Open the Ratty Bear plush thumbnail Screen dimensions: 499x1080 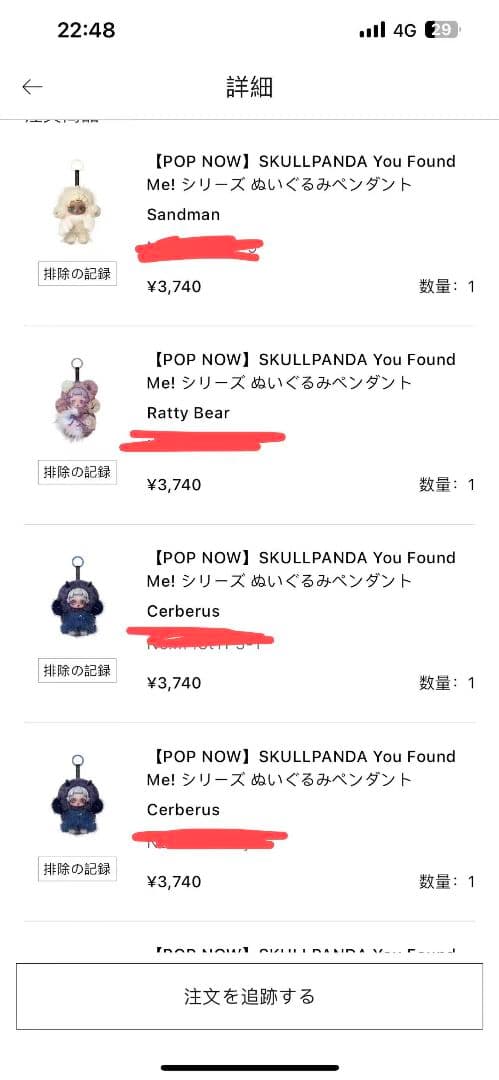coord(77,401)
